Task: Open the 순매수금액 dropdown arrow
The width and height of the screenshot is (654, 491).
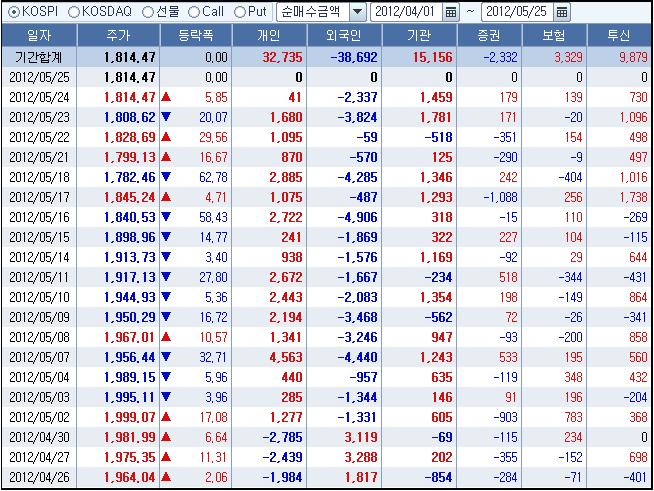Action: point(357,12)
